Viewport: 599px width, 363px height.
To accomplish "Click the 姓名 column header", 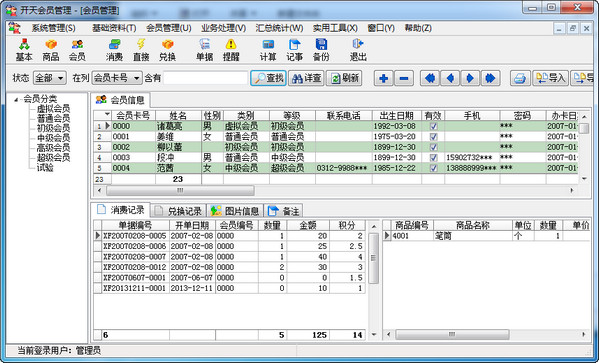I will point(178,115).
